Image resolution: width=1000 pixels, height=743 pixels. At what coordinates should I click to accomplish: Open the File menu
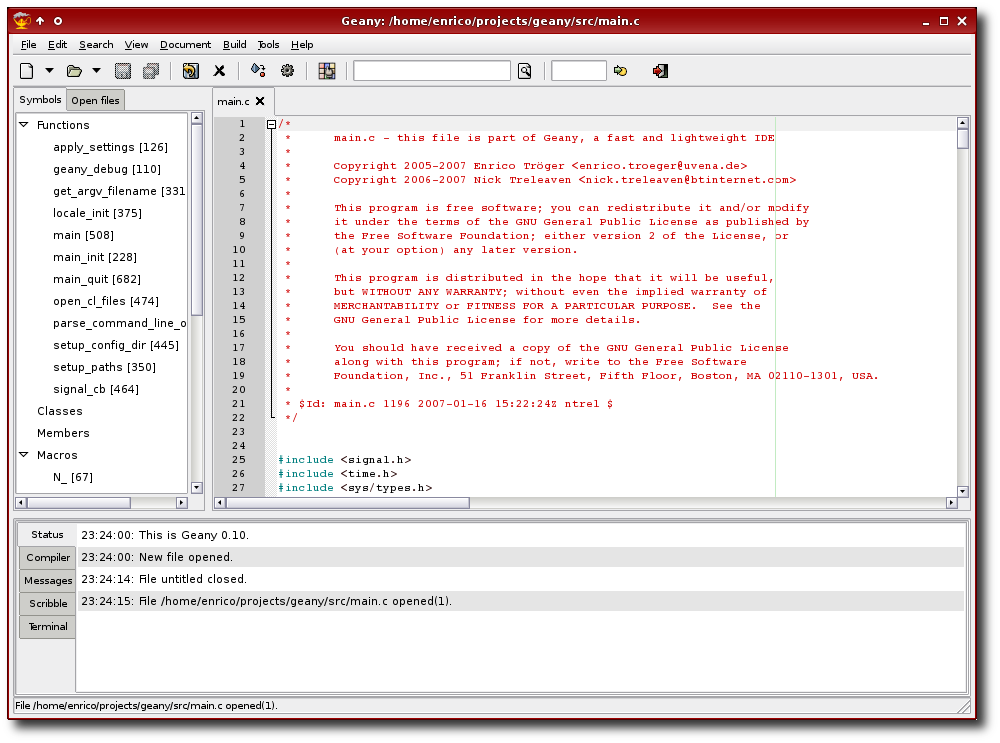pos(29,45)
